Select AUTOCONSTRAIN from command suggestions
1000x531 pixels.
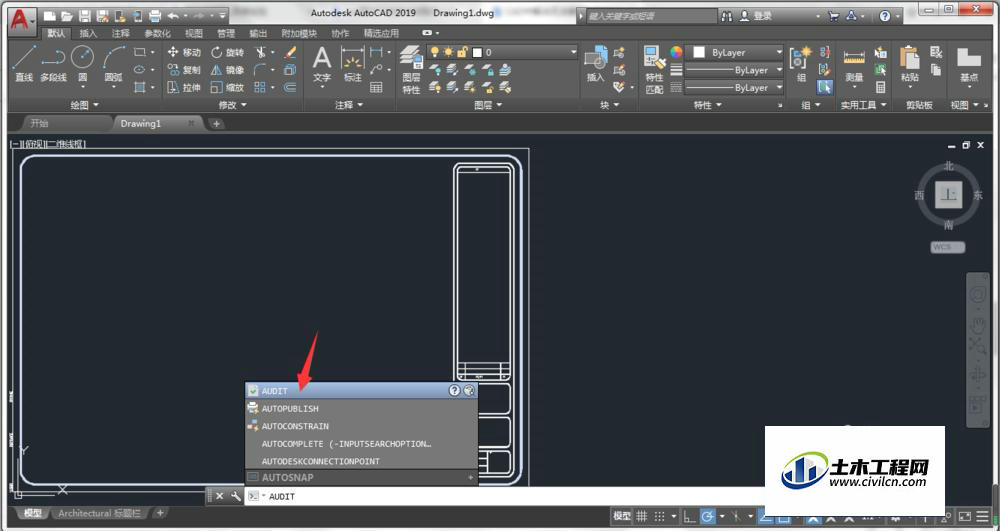pyautogui.click(x=362, y=426)
